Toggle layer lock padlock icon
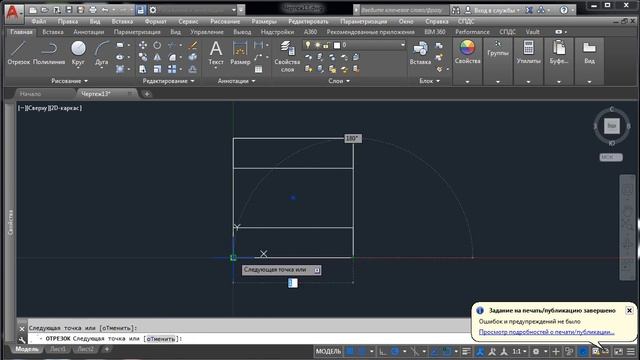The height and width of the screenshot is (360, 640). pos(326,45)
